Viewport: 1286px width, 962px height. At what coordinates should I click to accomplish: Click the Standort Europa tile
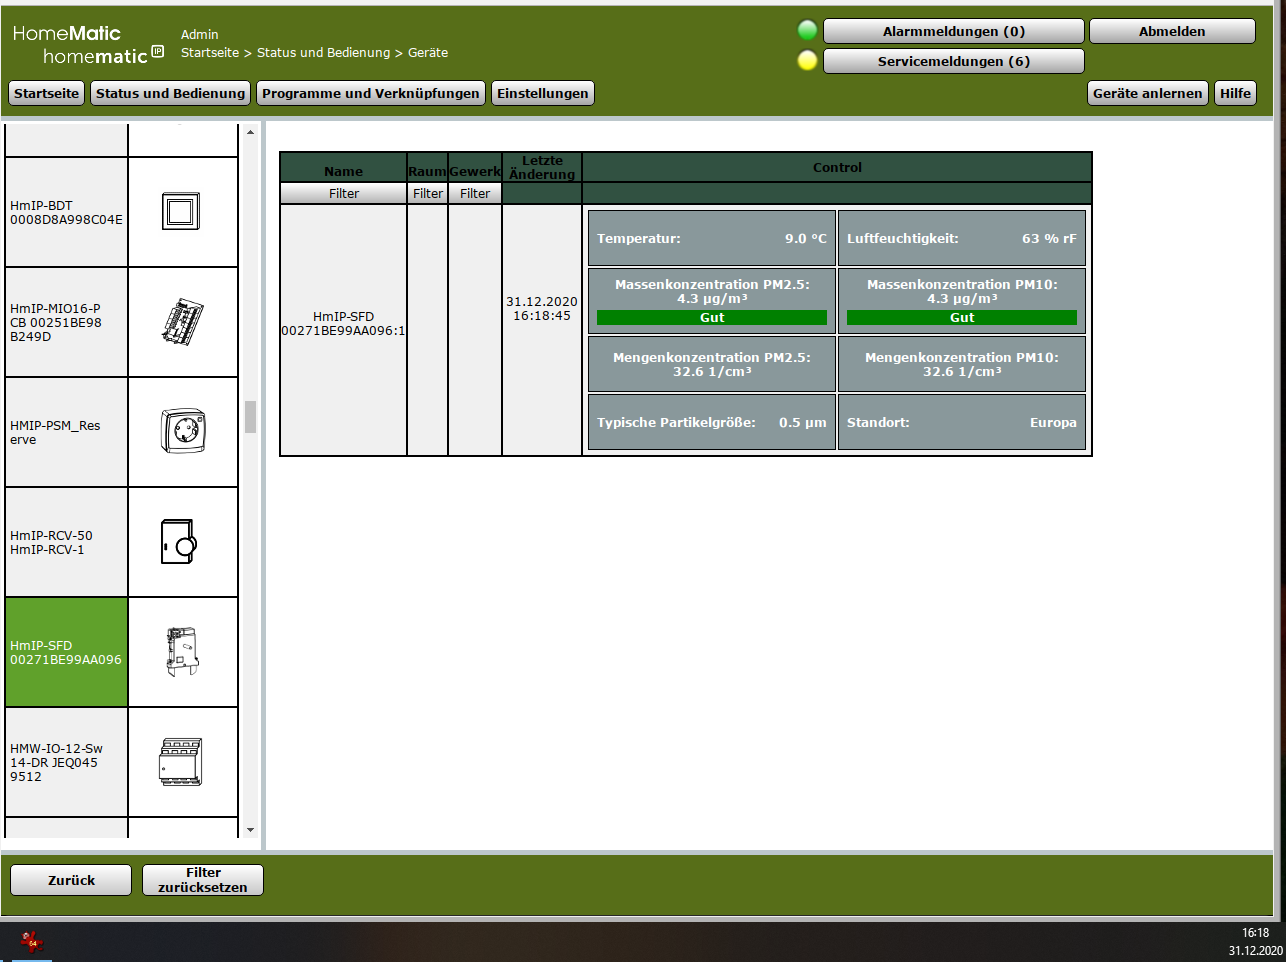tap(962, 422)
